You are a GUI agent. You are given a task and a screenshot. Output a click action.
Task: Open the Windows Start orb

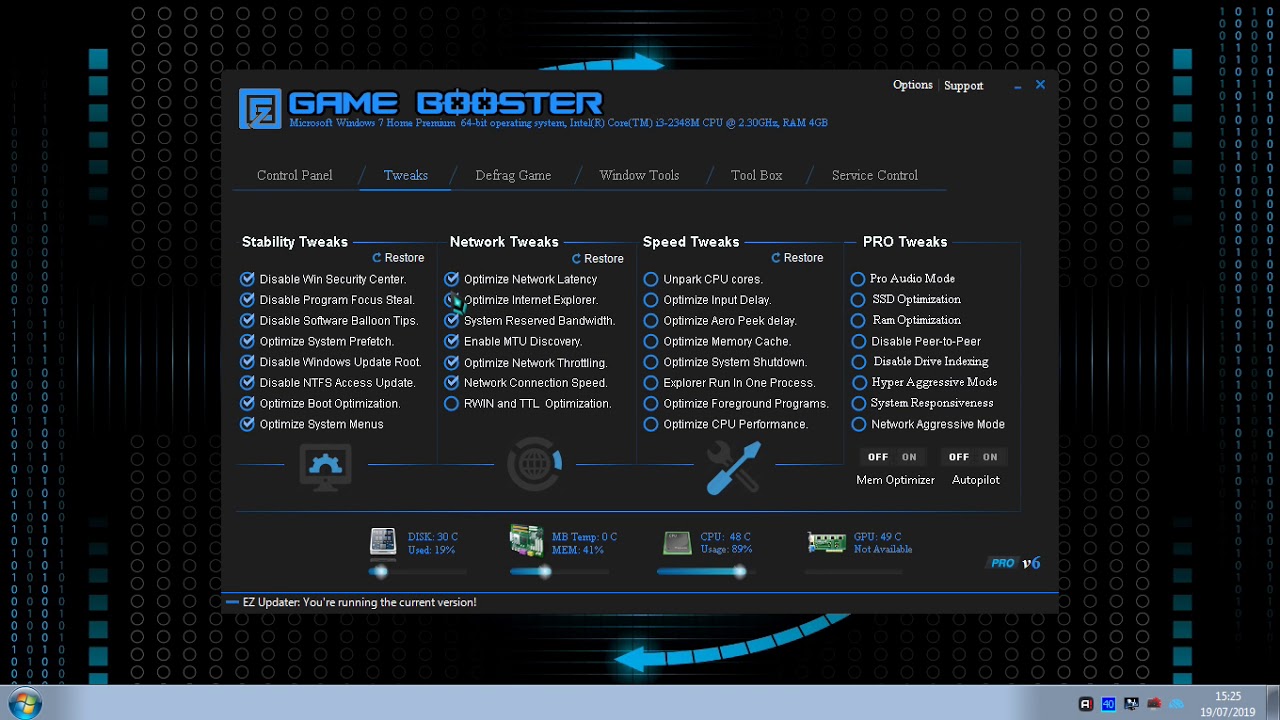click(x=24, y=704)
